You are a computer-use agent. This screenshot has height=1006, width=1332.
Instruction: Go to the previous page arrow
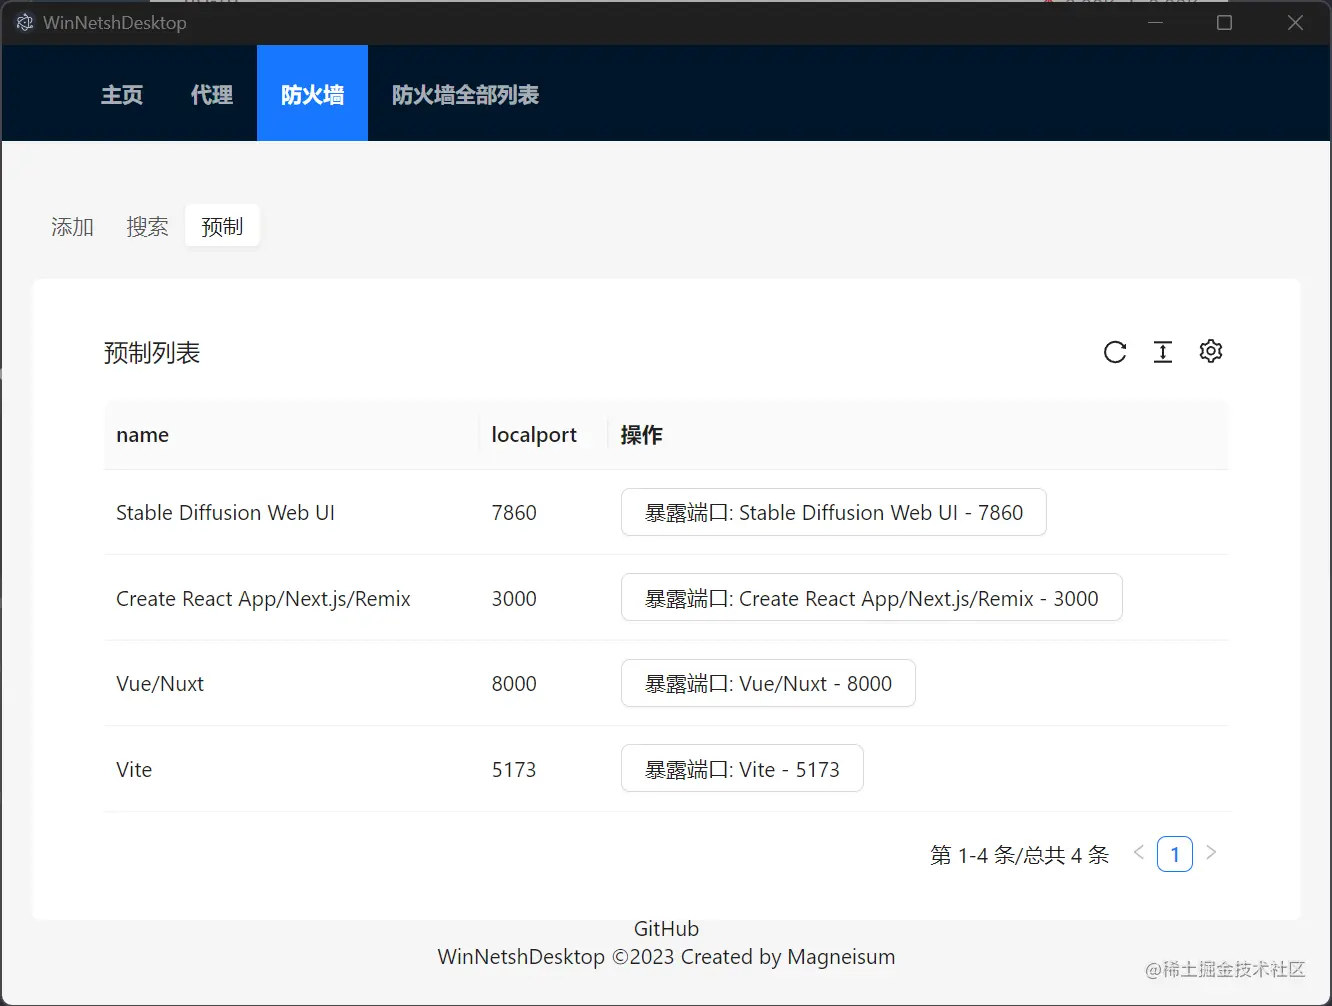pos(1138,853)
